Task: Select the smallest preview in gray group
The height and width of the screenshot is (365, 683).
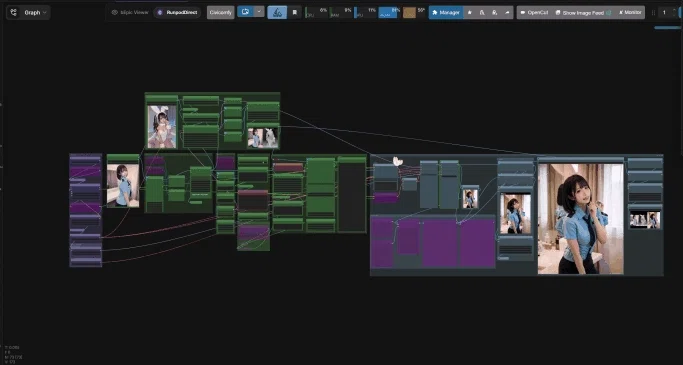Action: (x=470, y=199)
